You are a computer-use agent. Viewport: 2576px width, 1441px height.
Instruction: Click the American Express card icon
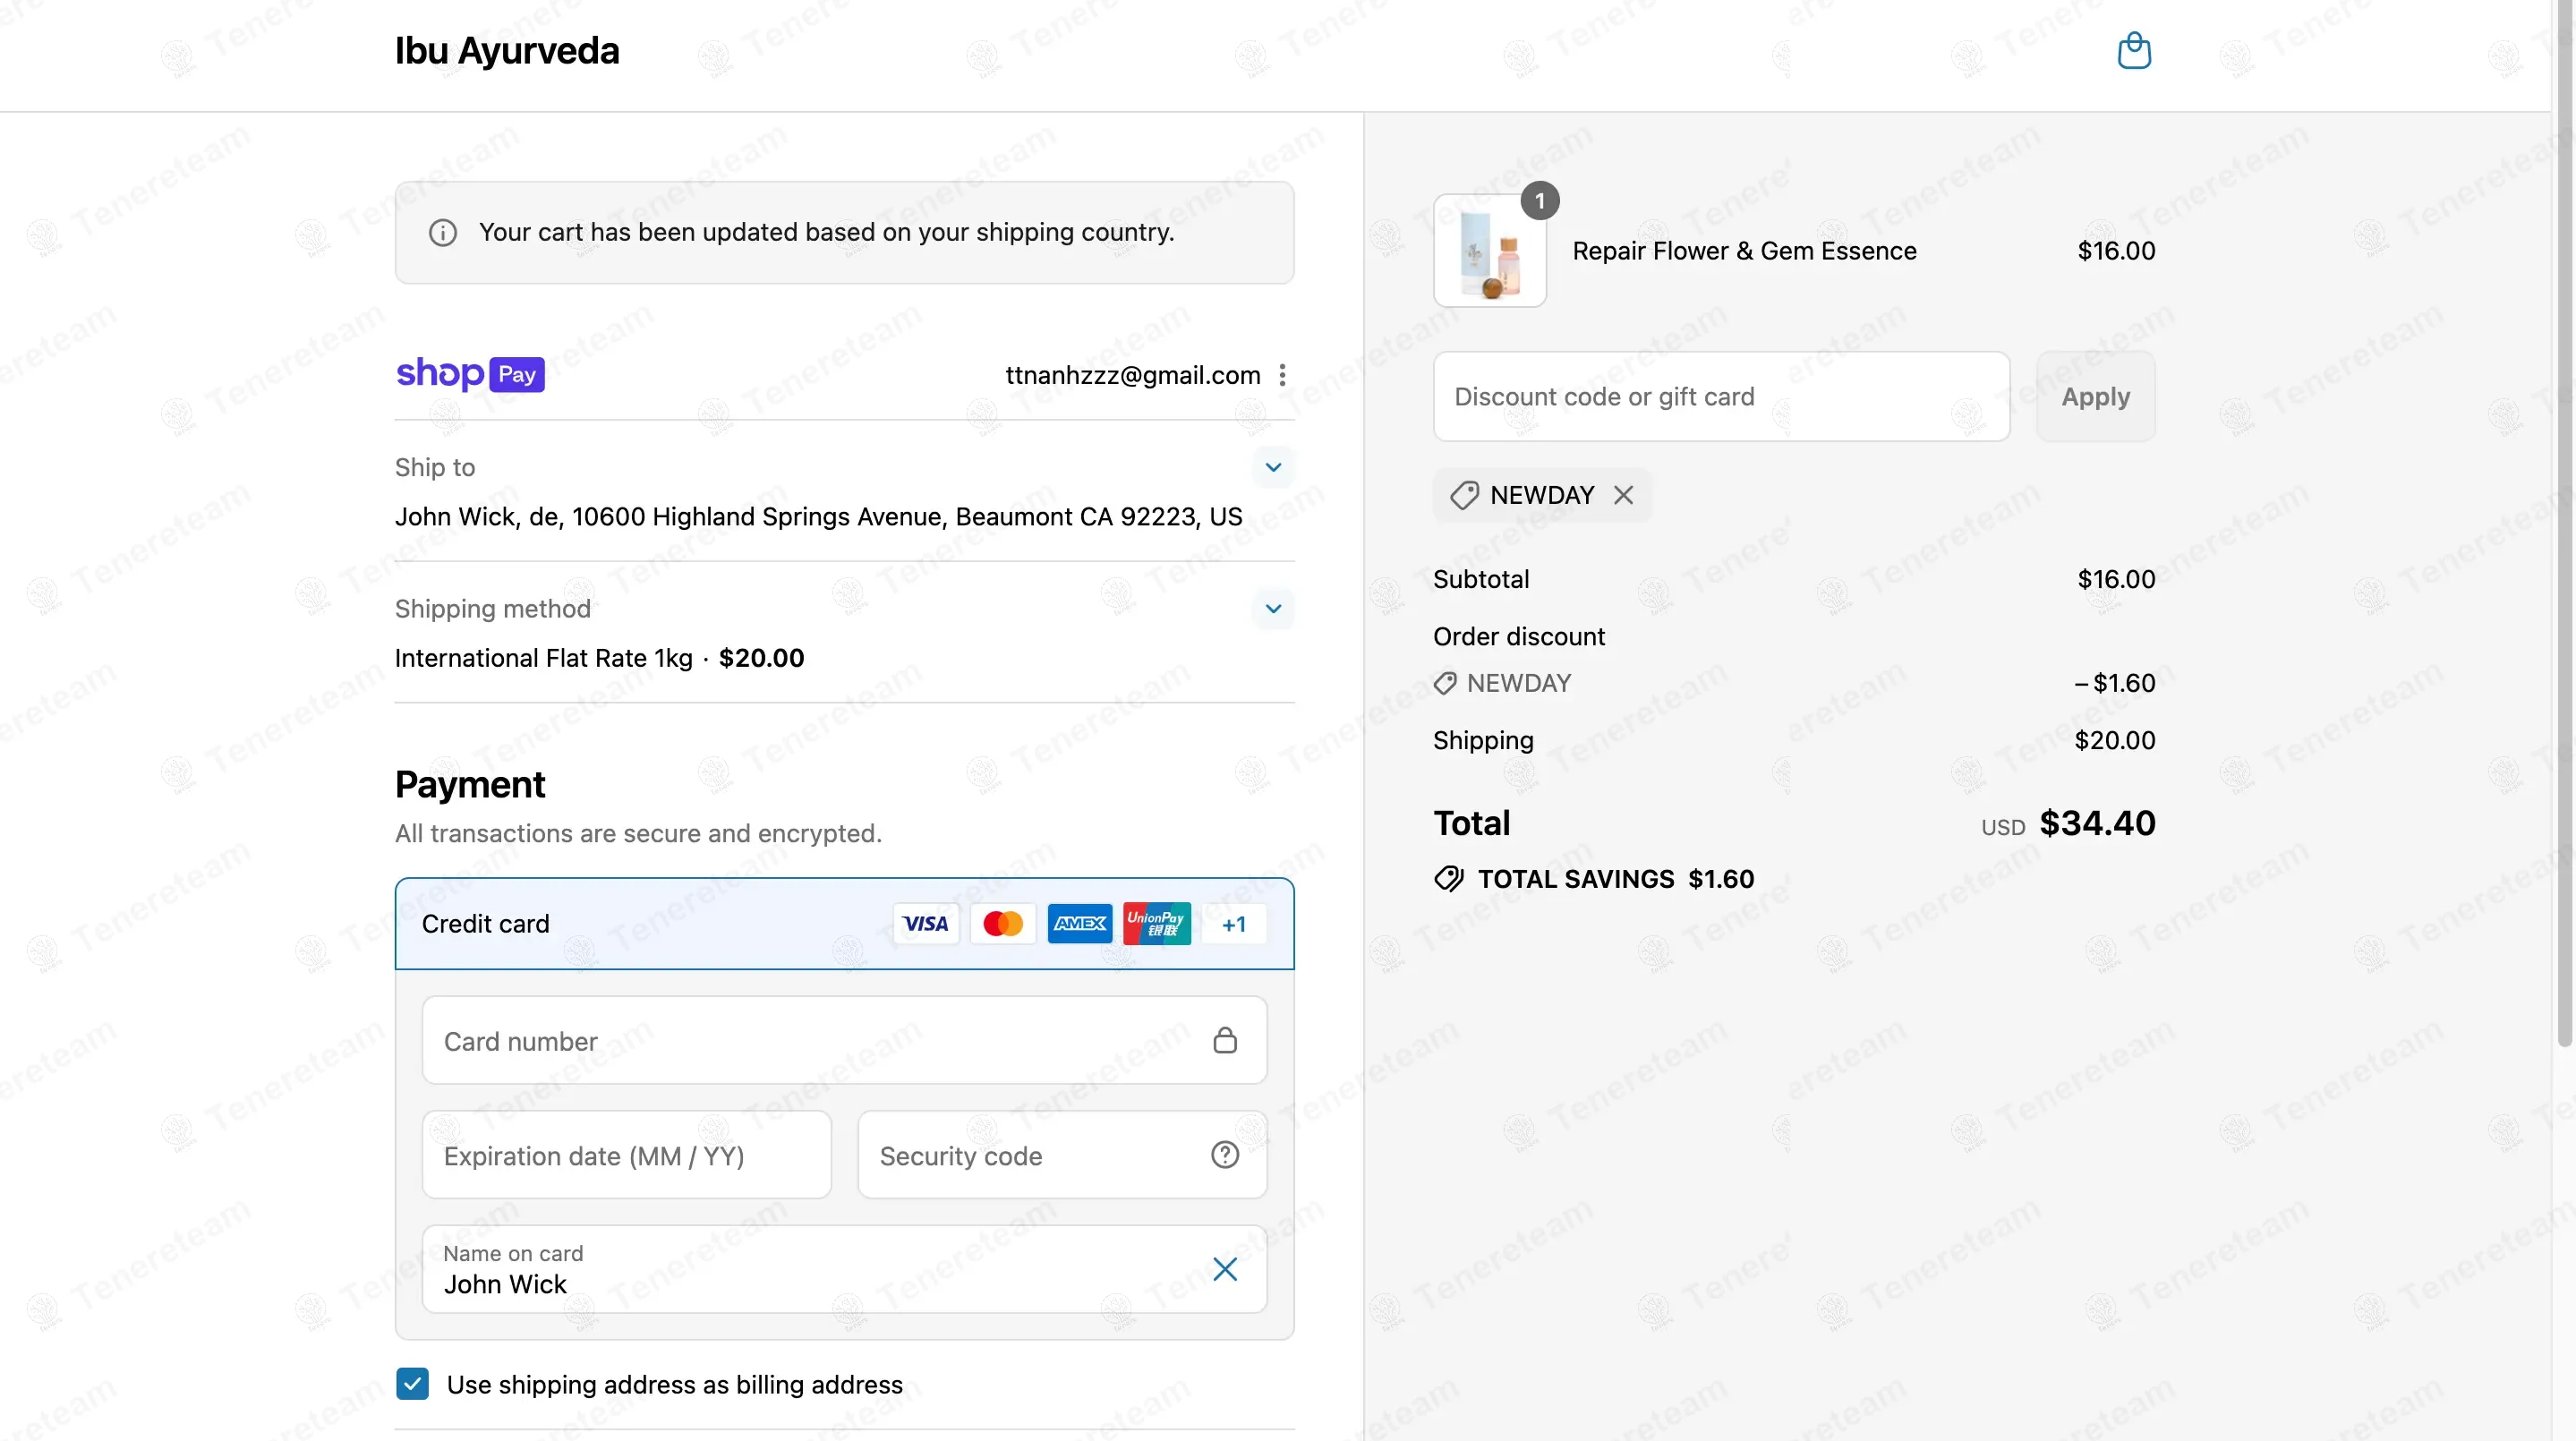click(x=1080, y=924)
